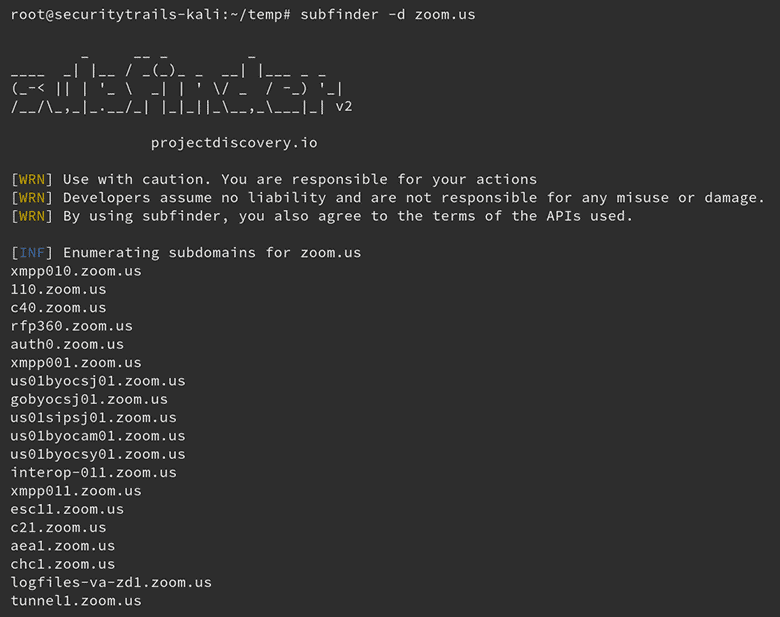Select the auth0.zoom.us subdomain

[67, 344]
